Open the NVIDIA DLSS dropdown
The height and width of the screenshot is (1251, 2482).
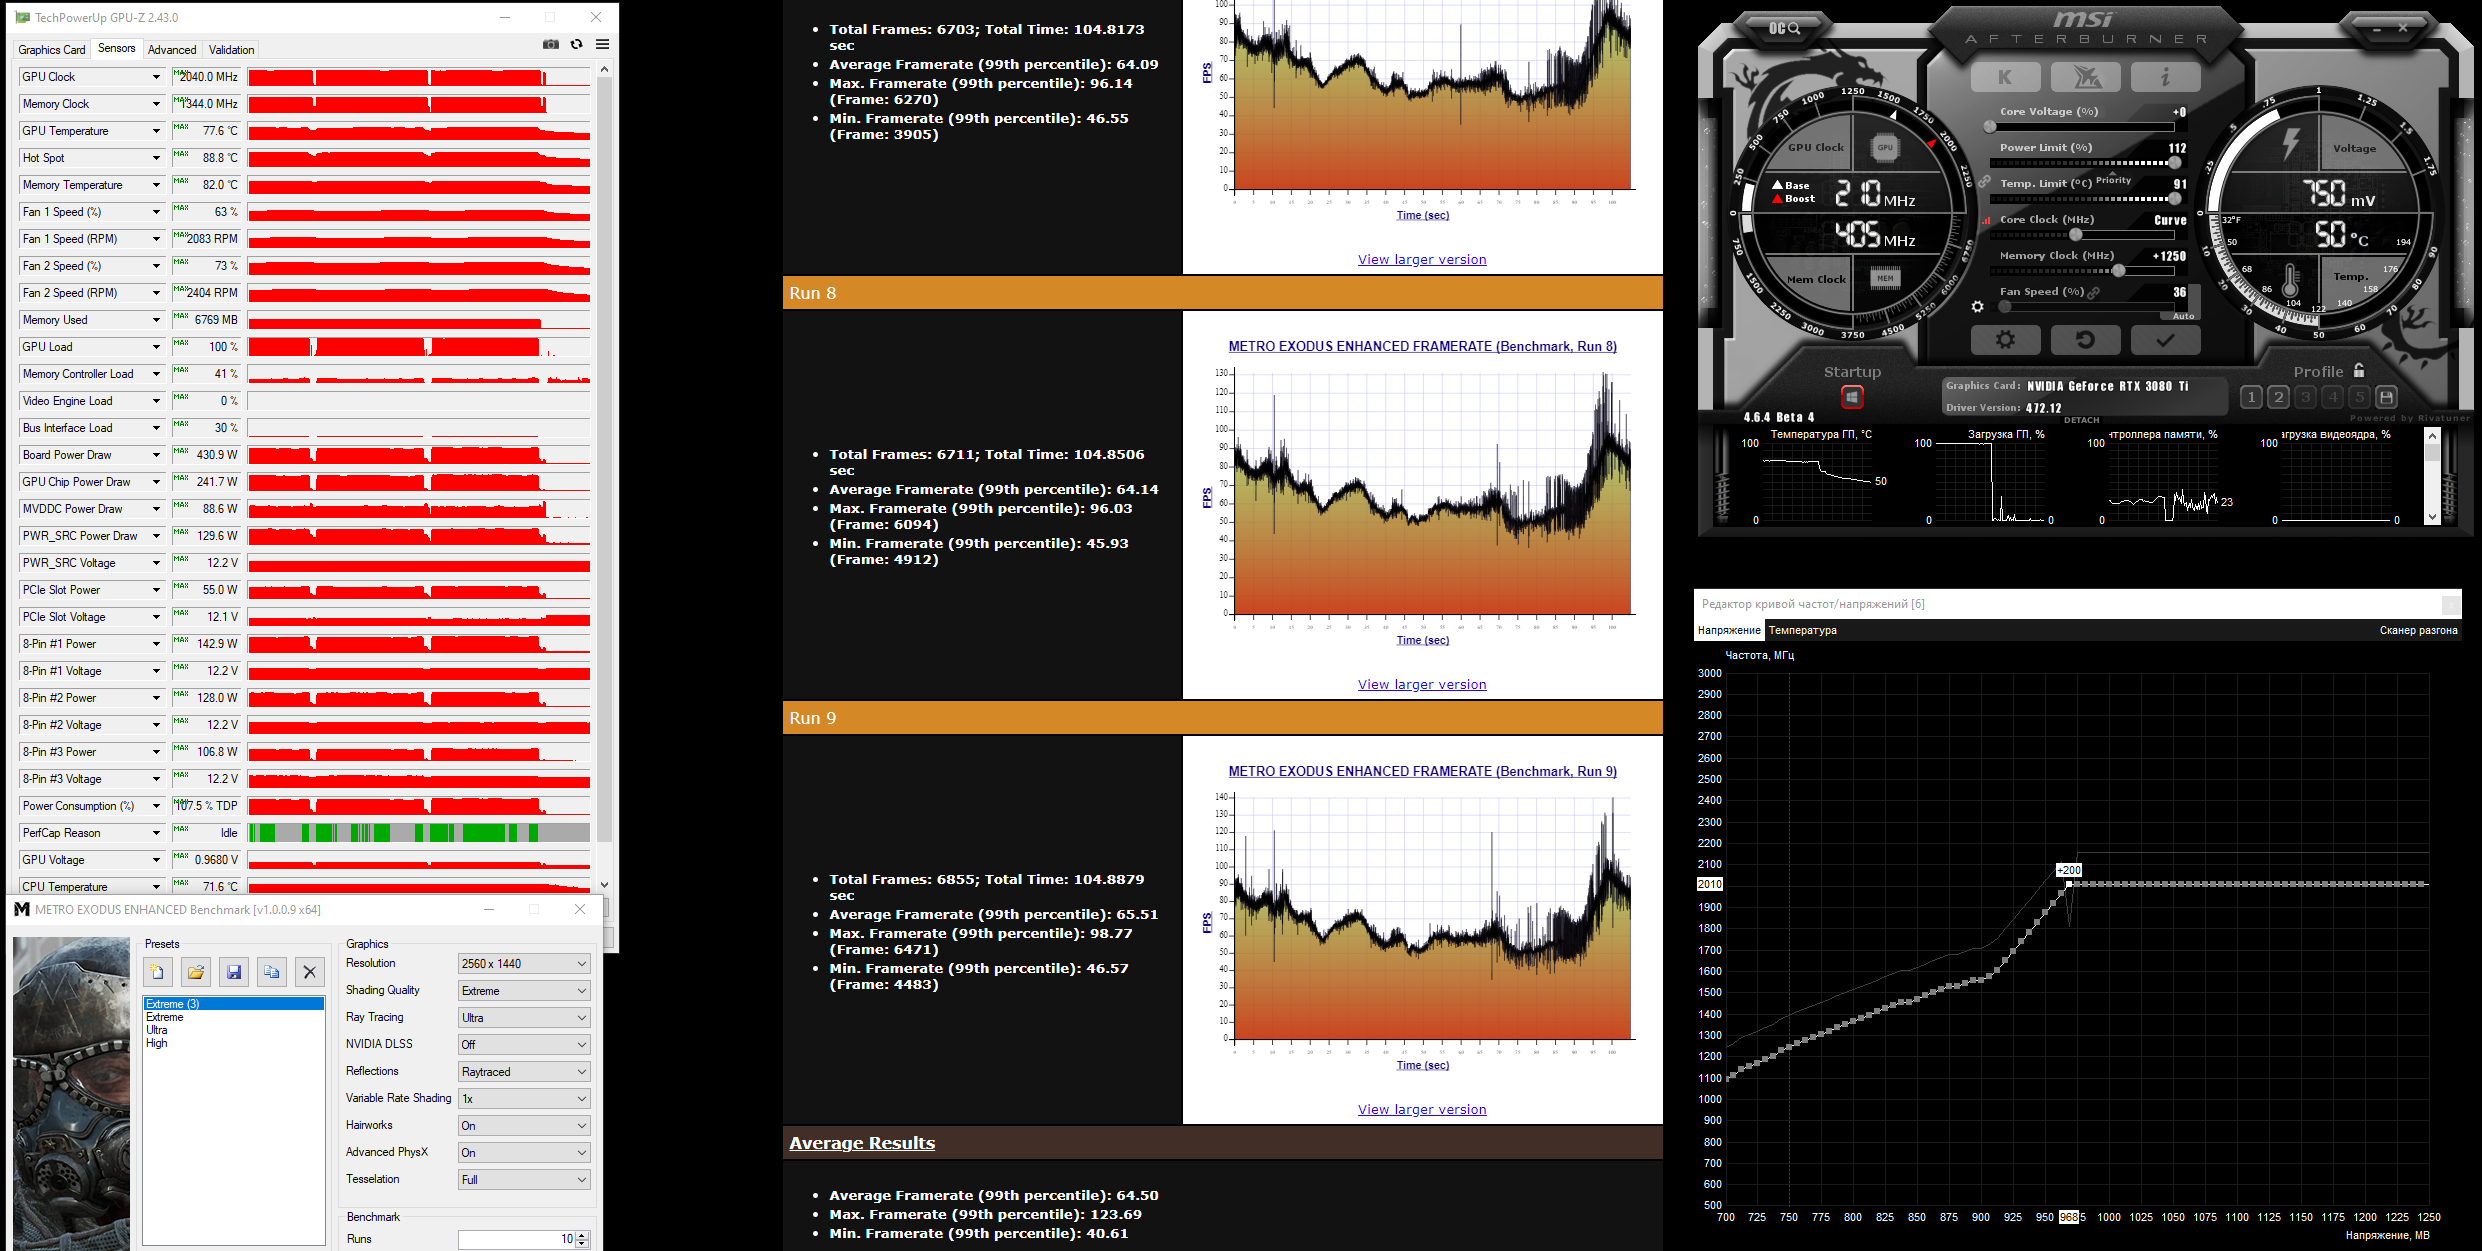coord(524,1044)
